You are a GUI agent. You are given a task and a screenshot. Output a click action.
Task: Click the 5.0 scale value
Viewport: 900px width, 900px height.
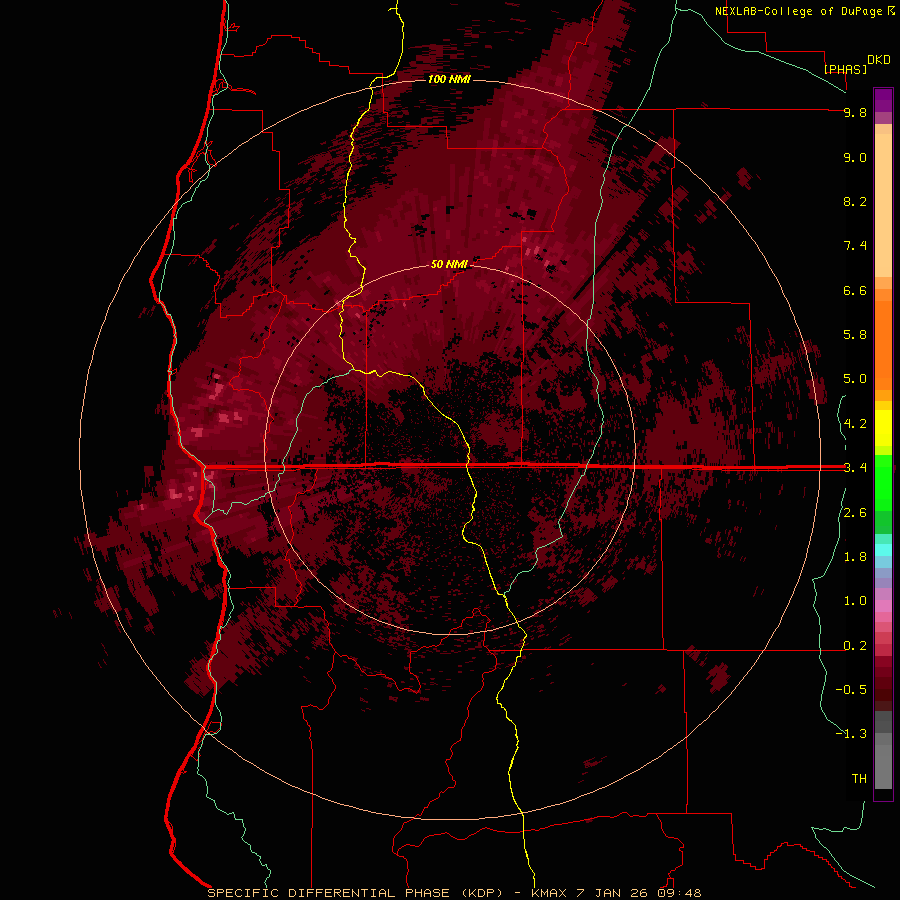tap(855, 379)
